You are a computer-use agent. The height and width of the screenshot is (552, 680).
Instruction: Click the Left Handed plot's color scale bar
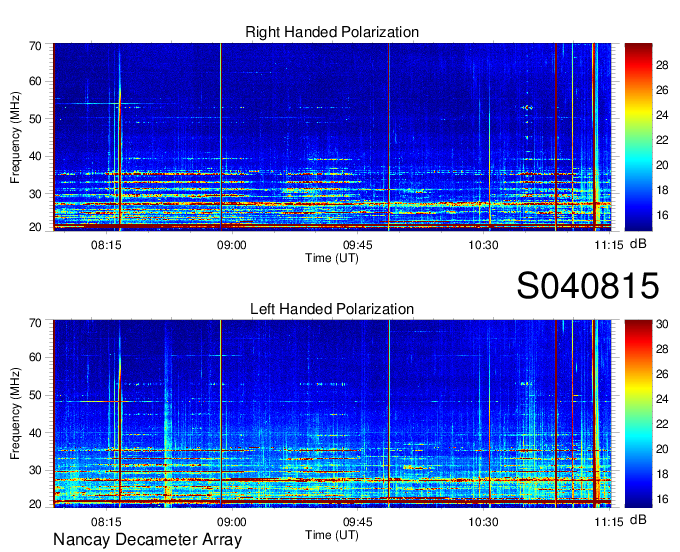point(638,413)
